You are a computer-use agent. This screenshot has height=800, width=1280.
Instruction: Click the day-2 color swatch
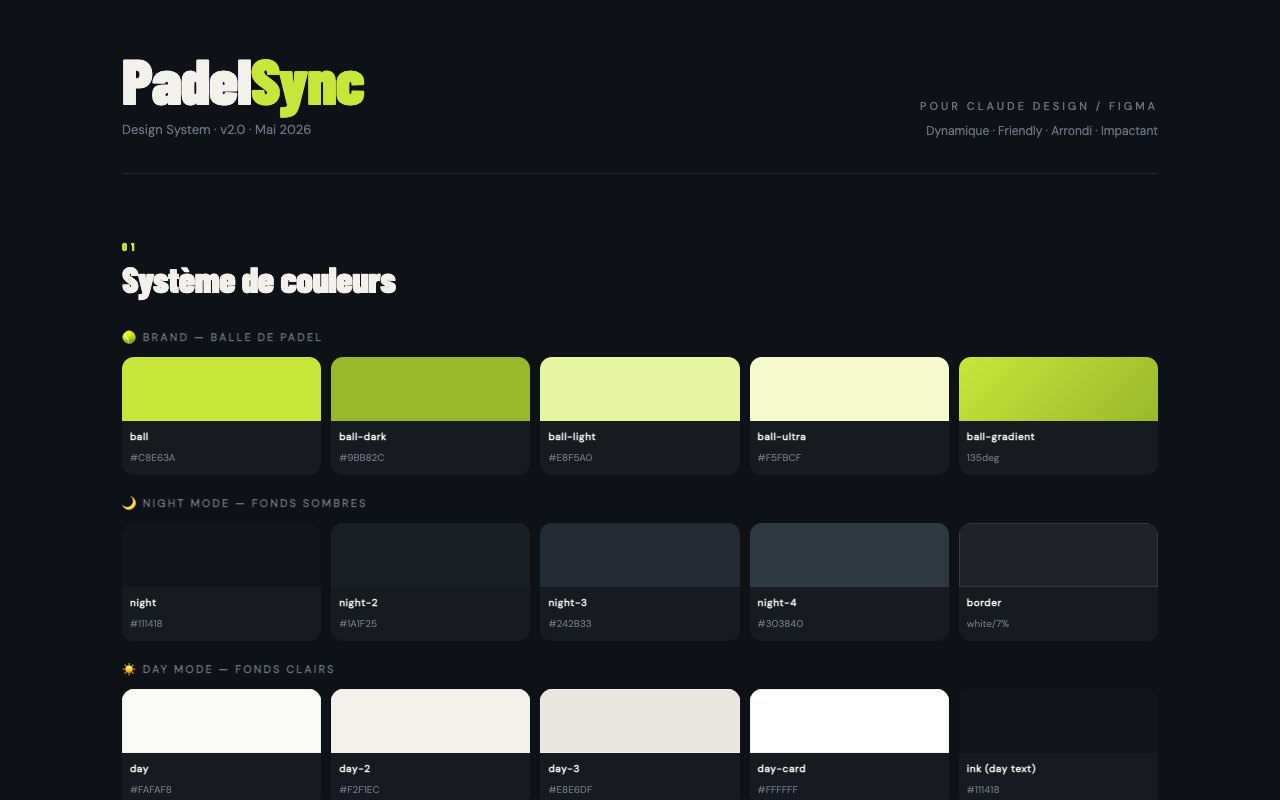(430, 721)
